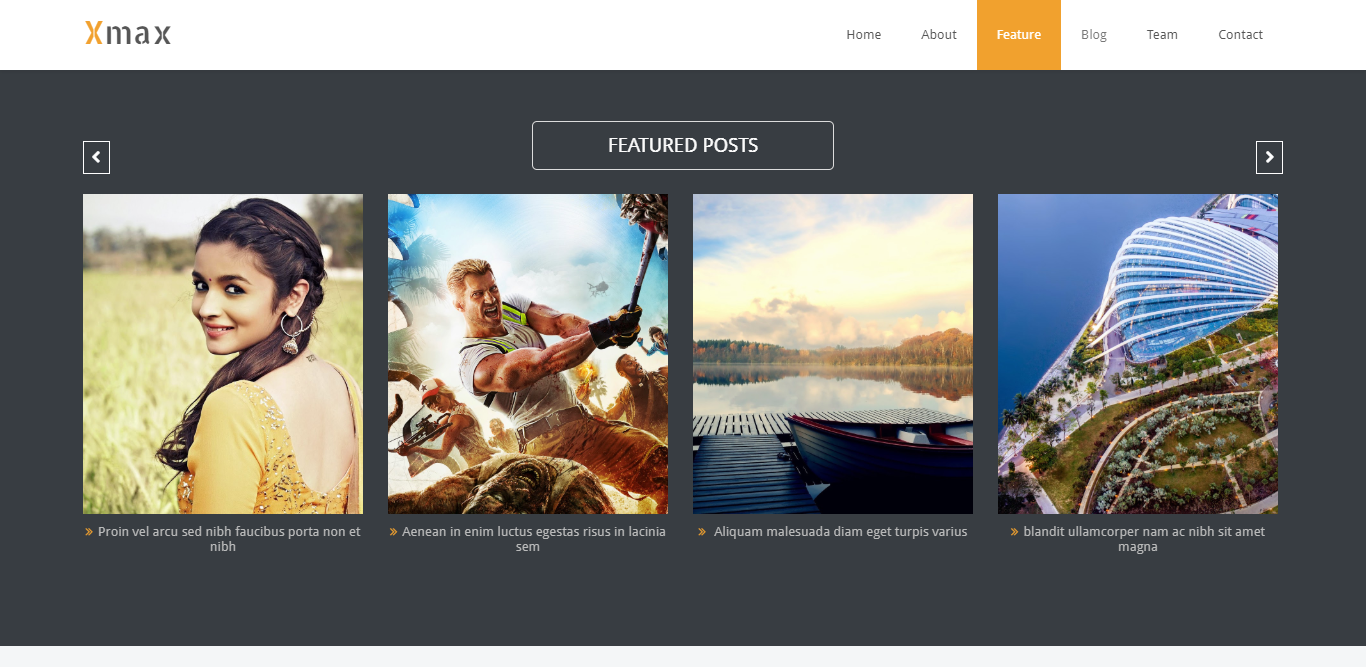Open post 'blandit ullamcorper nam ac nibh'
The height and width of the screenshot is (667, 1366).
(1144, 539)
